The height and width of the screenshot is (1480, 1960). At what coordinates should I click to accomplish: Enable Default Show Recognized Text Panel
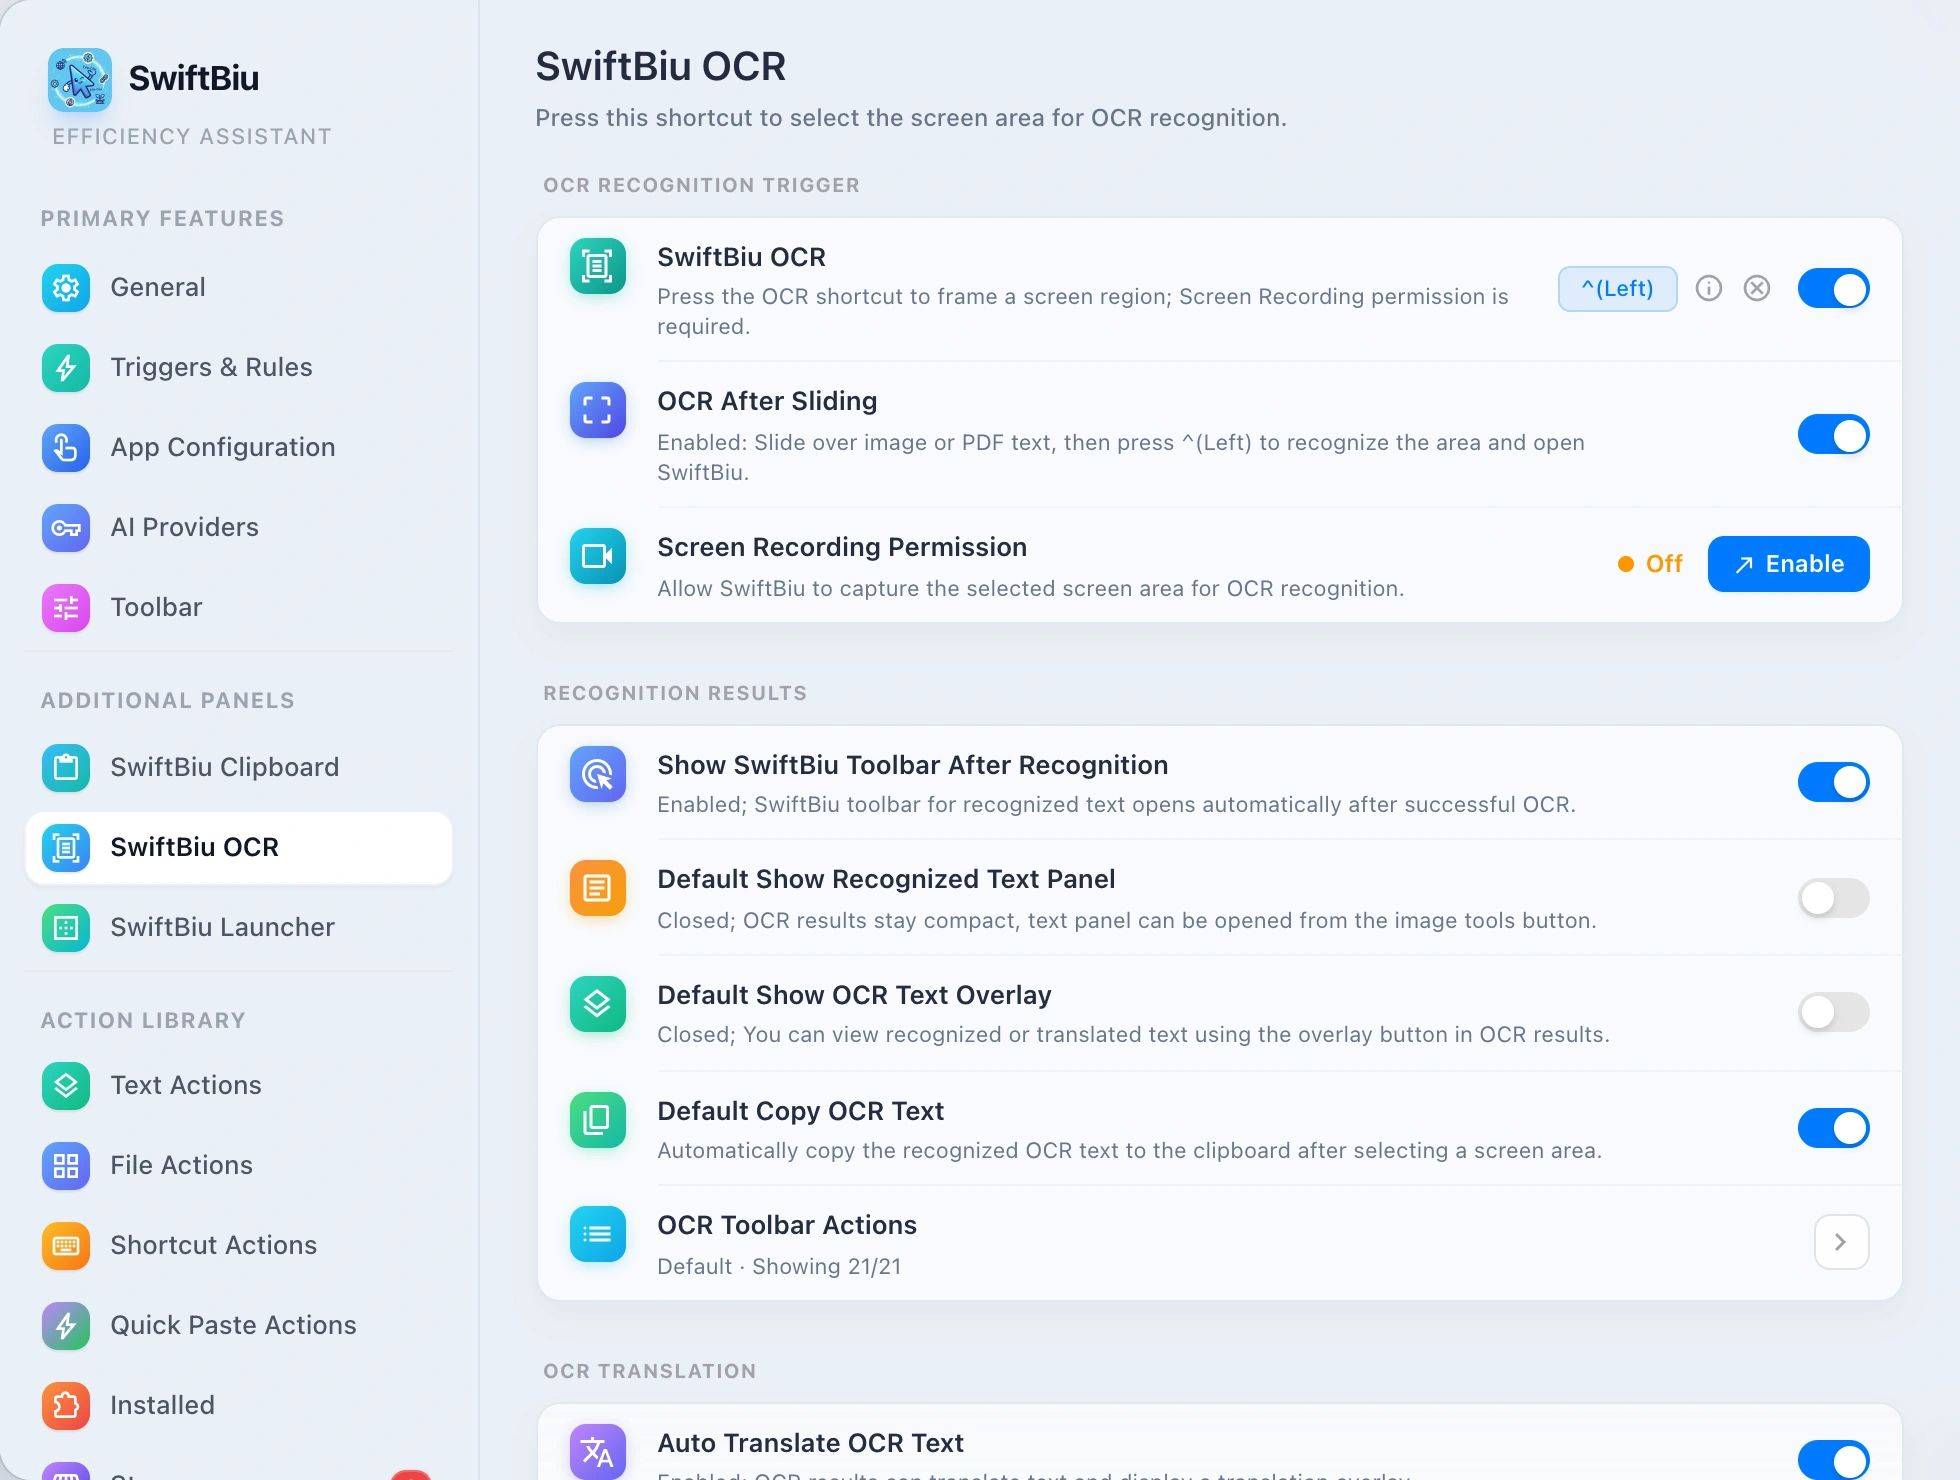[1834, 898]
